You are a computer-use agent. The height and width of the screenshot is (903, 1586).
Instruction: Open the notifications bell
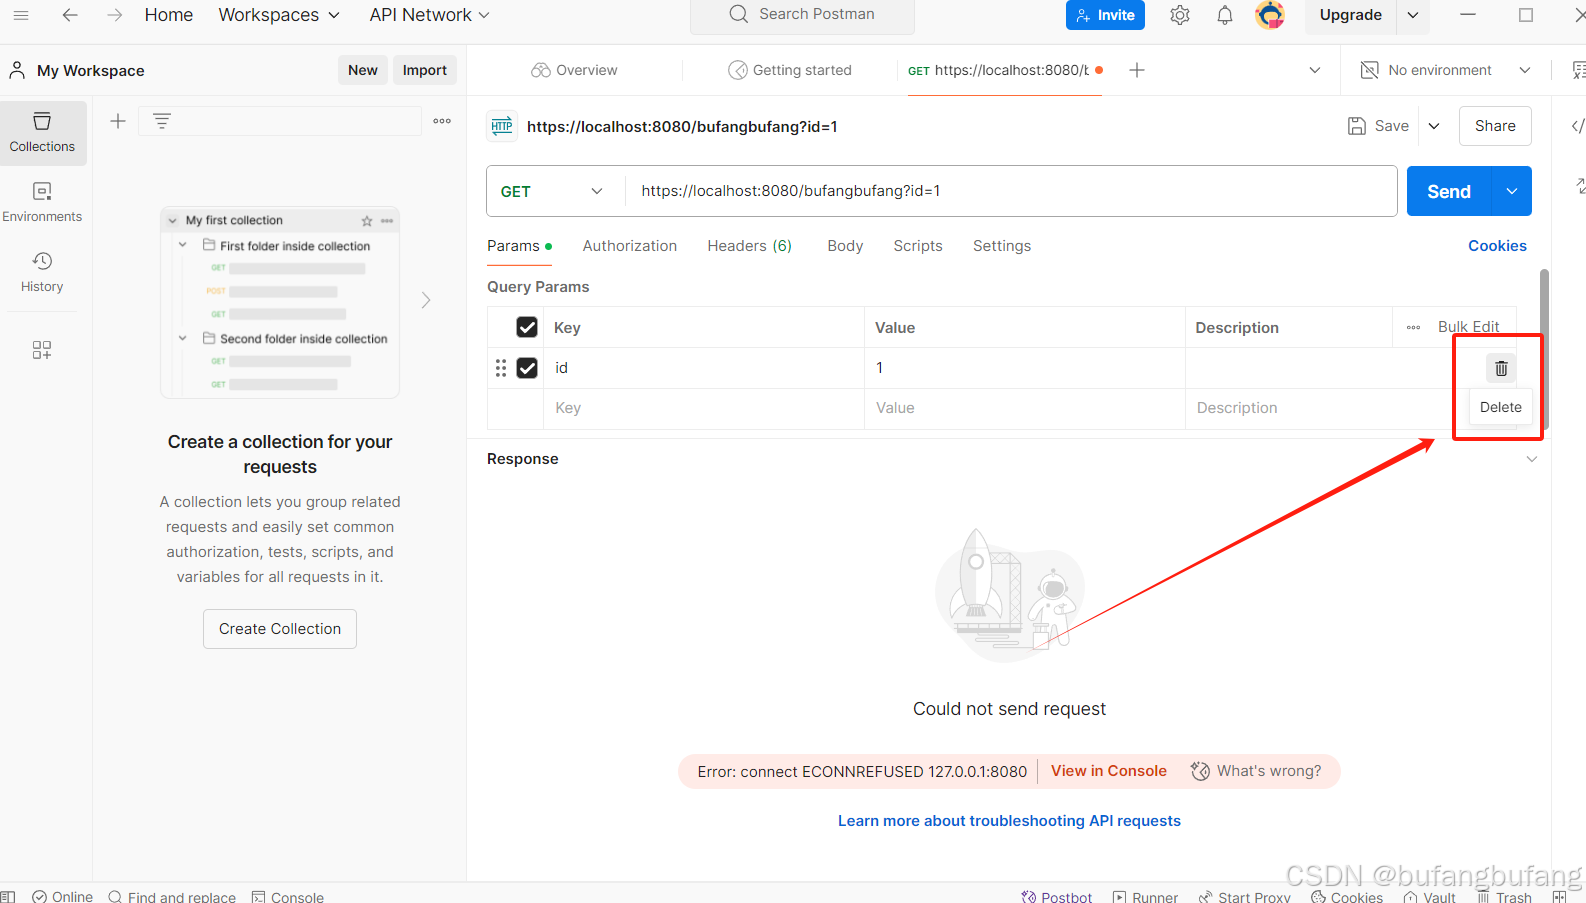tap(1225, 15)
